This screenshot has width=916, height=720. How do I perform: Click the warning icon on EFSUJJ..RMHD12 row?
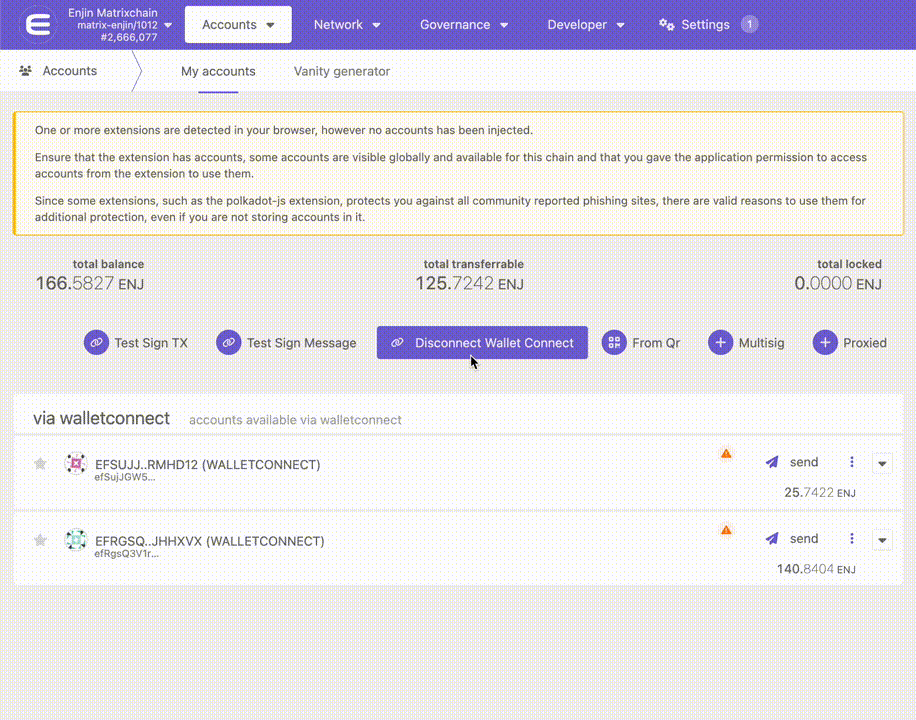726,454
